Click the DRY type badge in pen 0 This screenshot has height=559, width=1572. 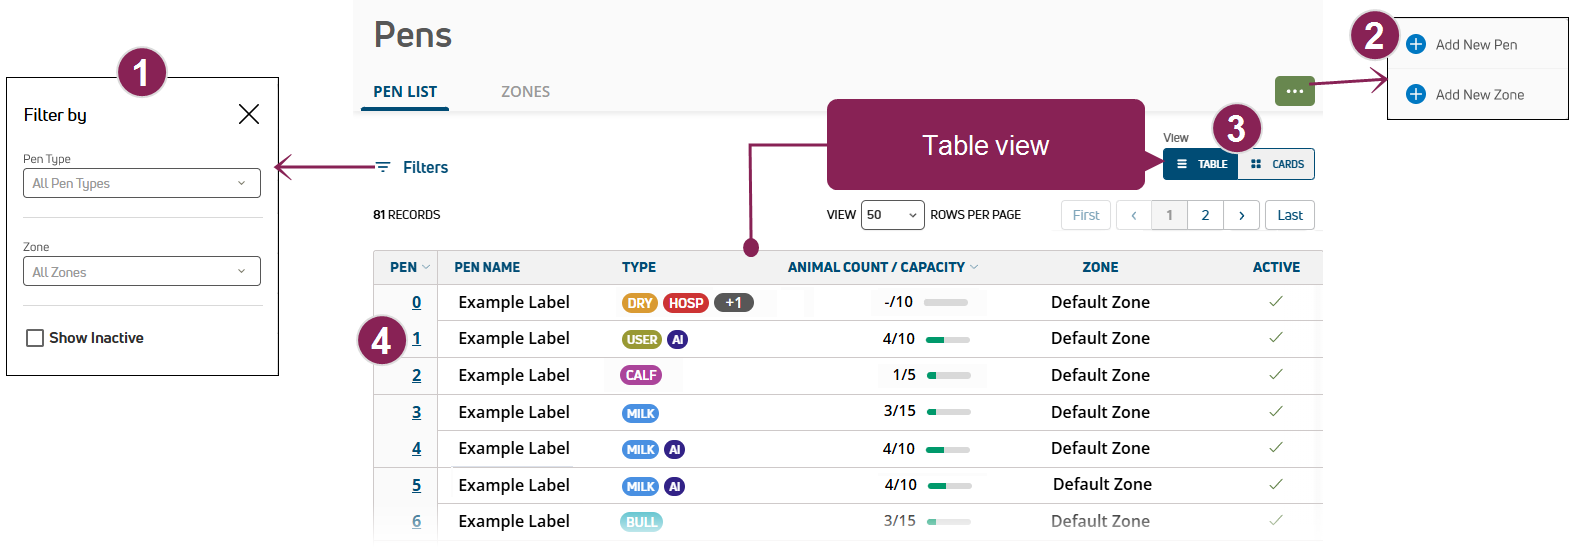click(640, 303)
